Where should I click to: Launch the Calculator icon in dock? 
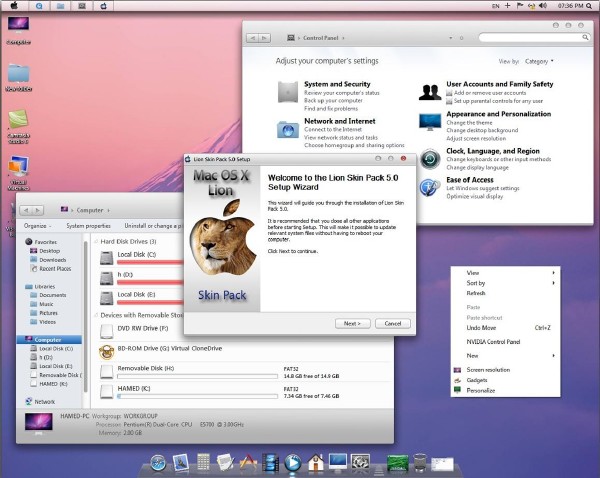(x=203, y=462)
